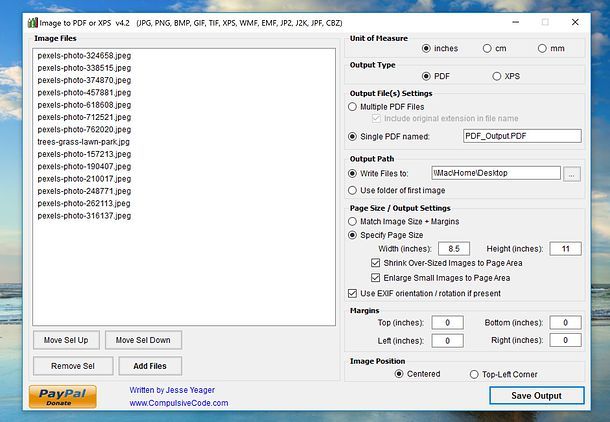Select Multiple PDF Files option
This screenshot has width=610, height=422.
352,107
